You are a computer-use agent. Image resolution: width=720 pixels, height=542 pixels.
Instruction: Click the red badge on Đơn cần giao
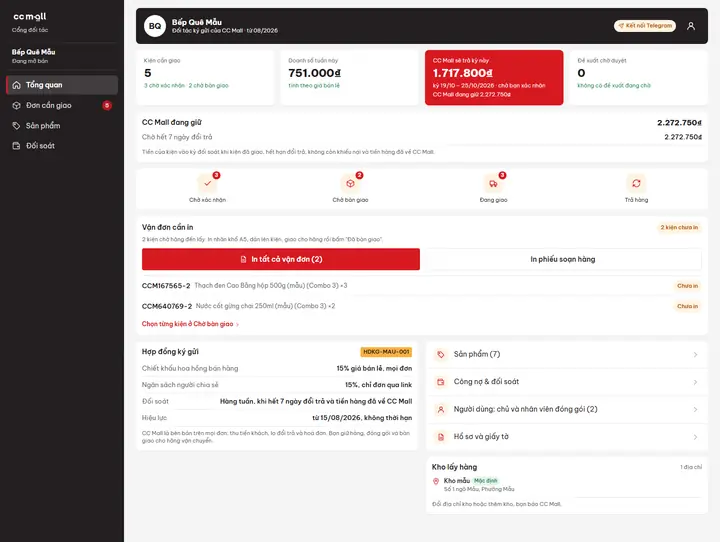click(107, 105)
